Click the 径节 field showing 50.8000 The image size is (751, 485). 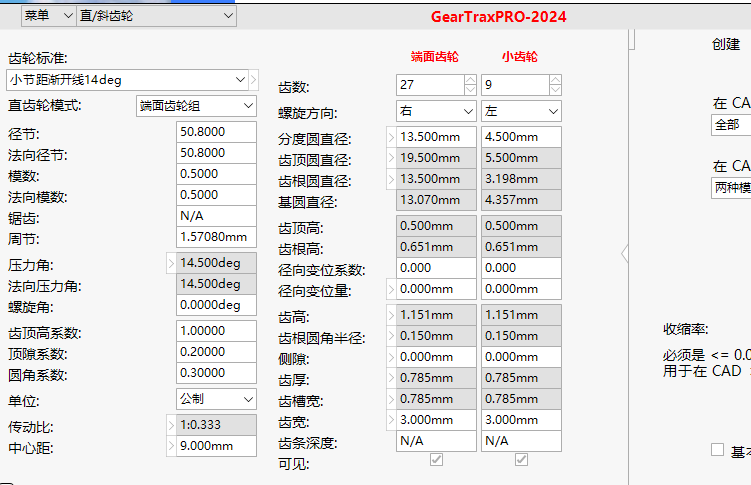pyautogui.click(x=216, y=132)
